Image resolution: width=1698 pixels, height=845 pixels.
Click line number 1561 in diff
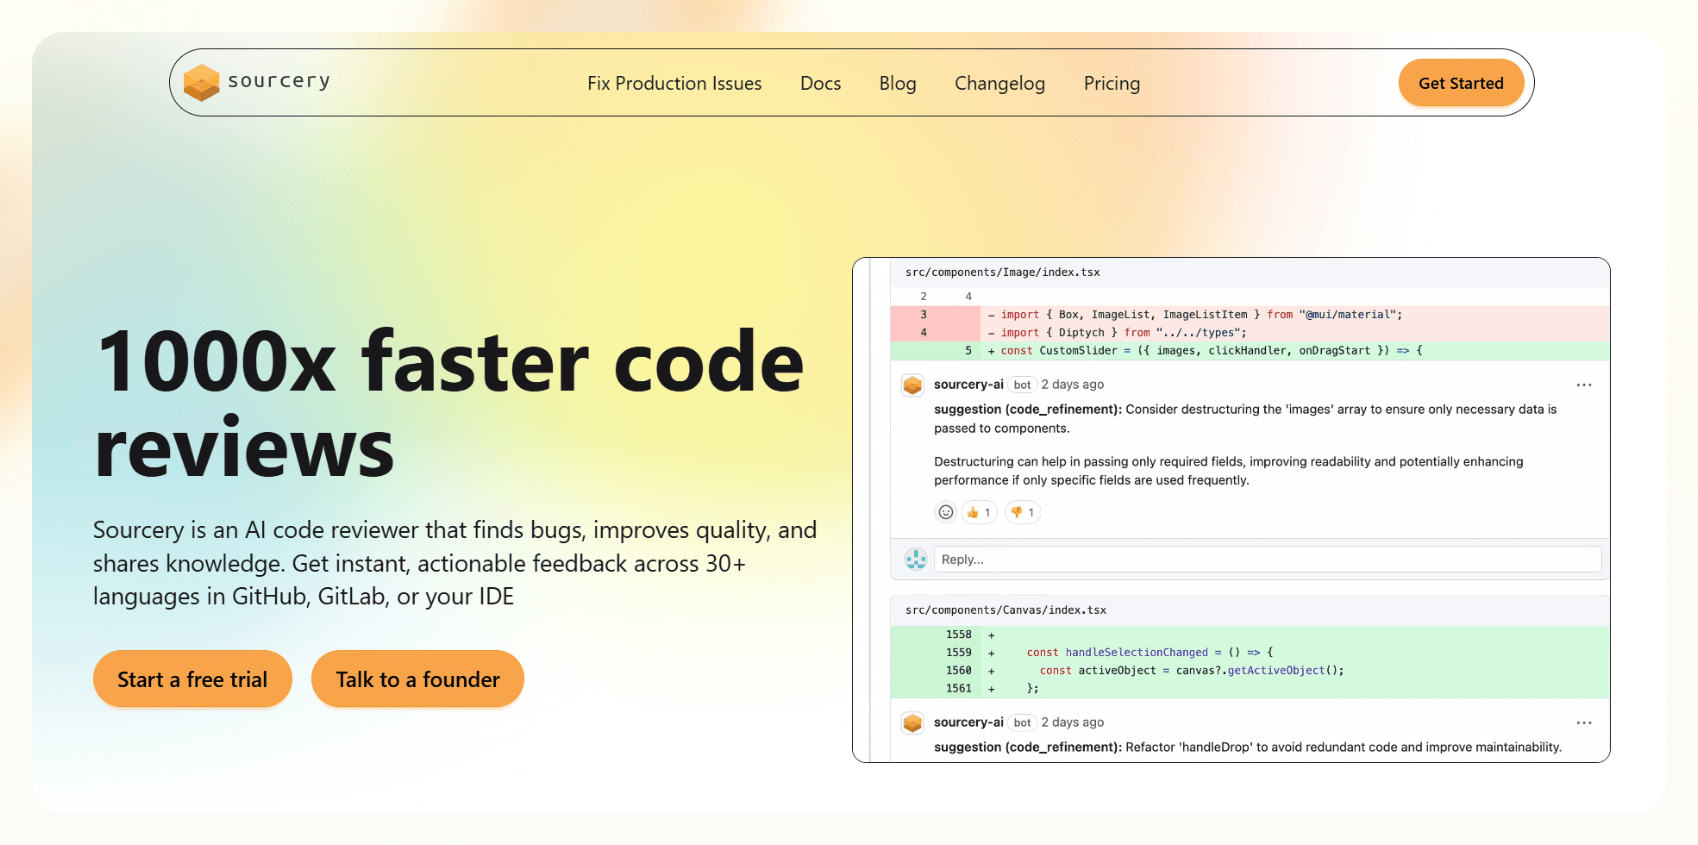tap(958, 689)
